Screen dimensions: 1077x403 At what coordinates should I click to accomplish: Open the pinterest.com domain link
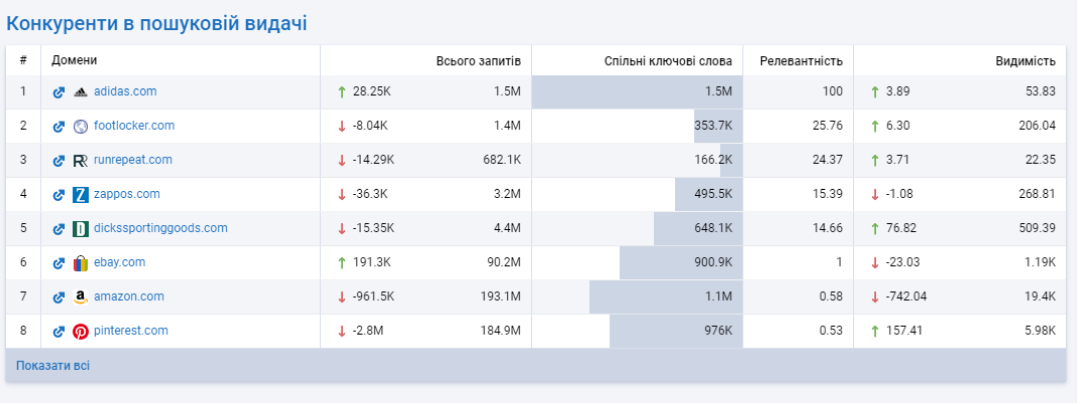point(131,331)
